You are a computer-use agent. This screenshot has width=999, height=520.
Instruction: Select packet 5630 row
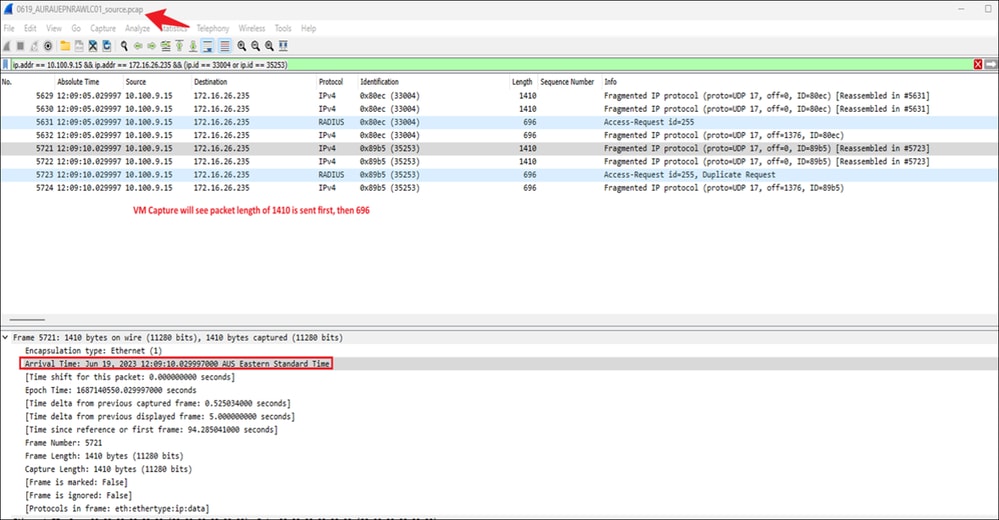(x=500, y=109)
